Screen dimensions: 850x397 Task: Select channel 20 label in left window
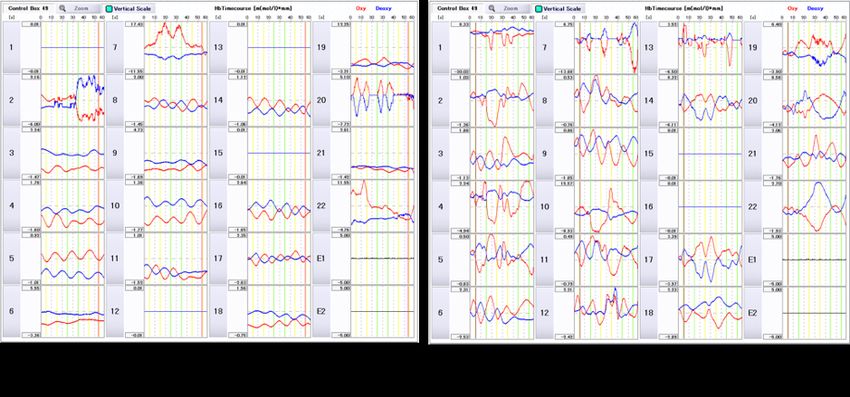(321, 100)
